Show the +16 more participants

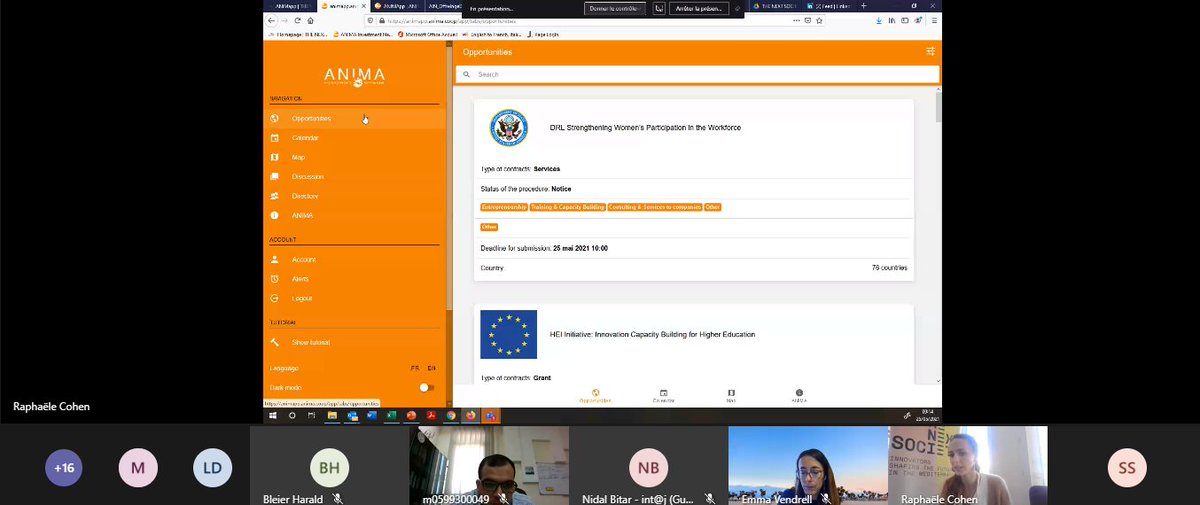click(64, 467)
